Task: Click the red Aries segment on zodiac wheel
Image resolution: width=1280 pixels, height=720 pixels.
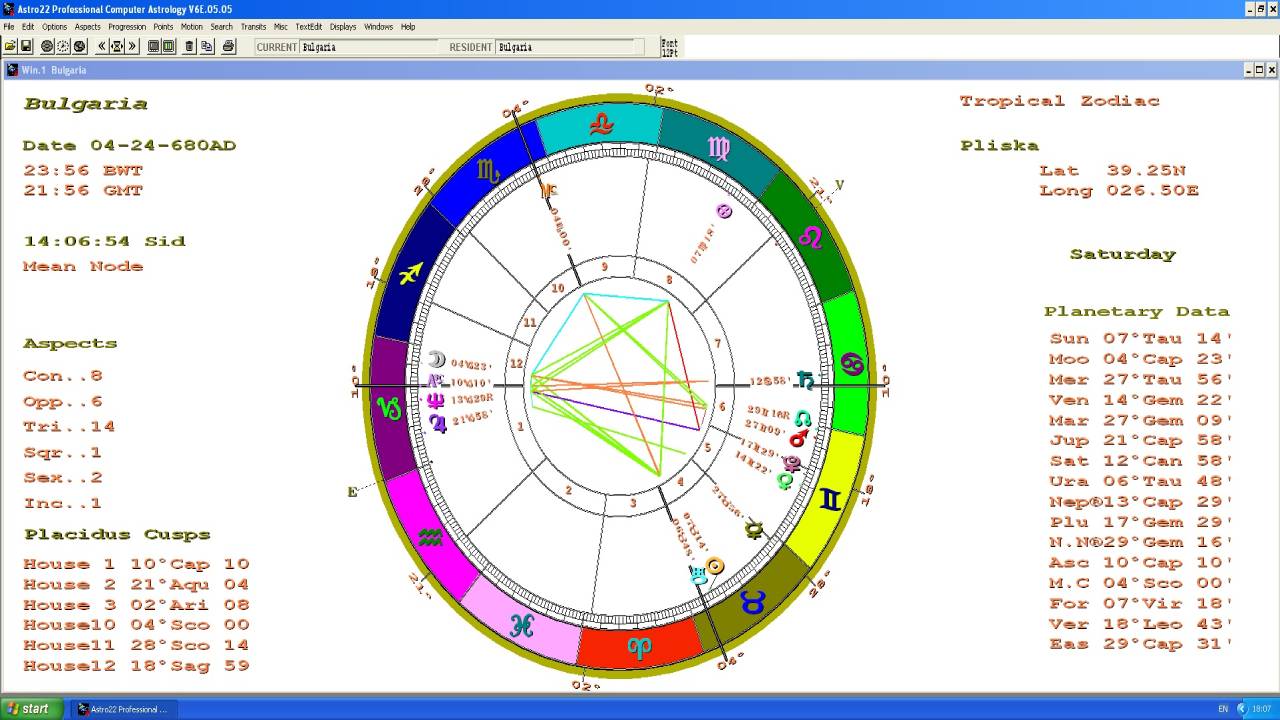Action: pyautogui.click(x=638, y=646)
